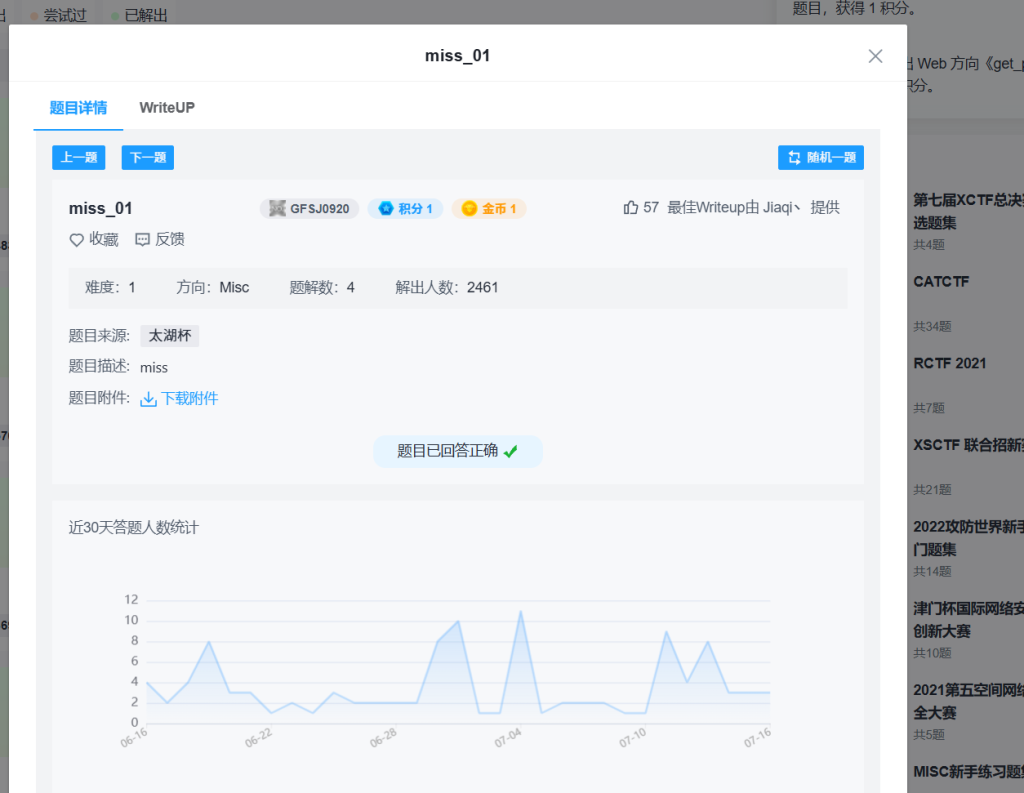Go to next challenge 下一题

pyautogui.click(x=148, y=158)
